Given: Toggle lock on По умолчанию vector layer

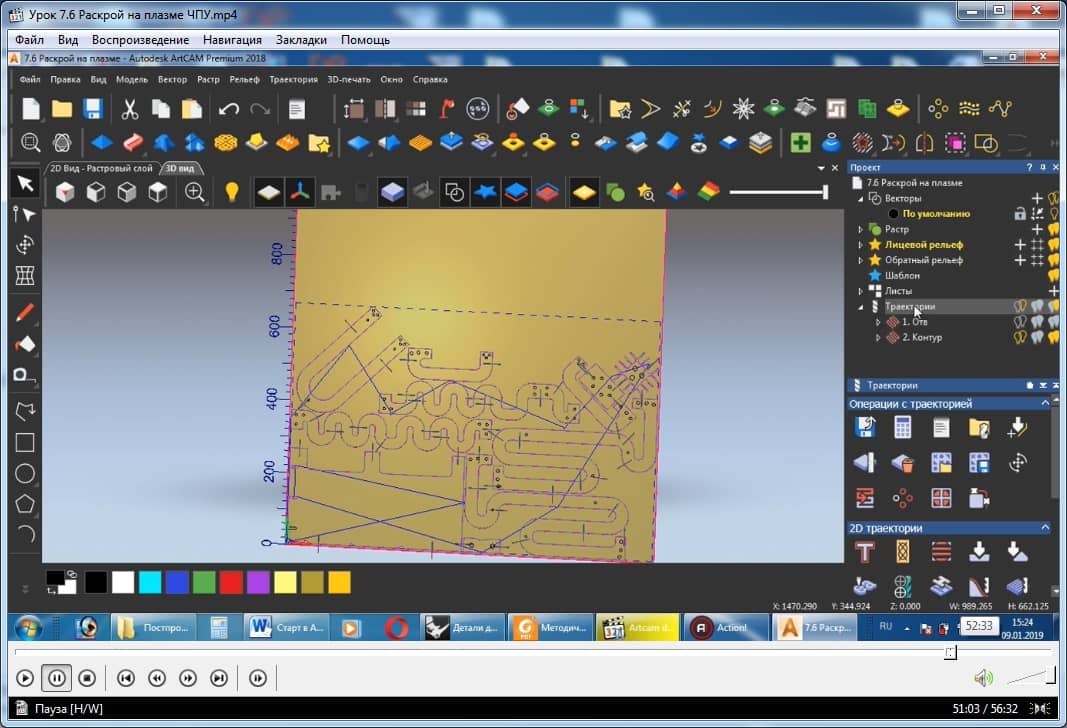Looking at the screenshot, I should tap(1020, 214).
